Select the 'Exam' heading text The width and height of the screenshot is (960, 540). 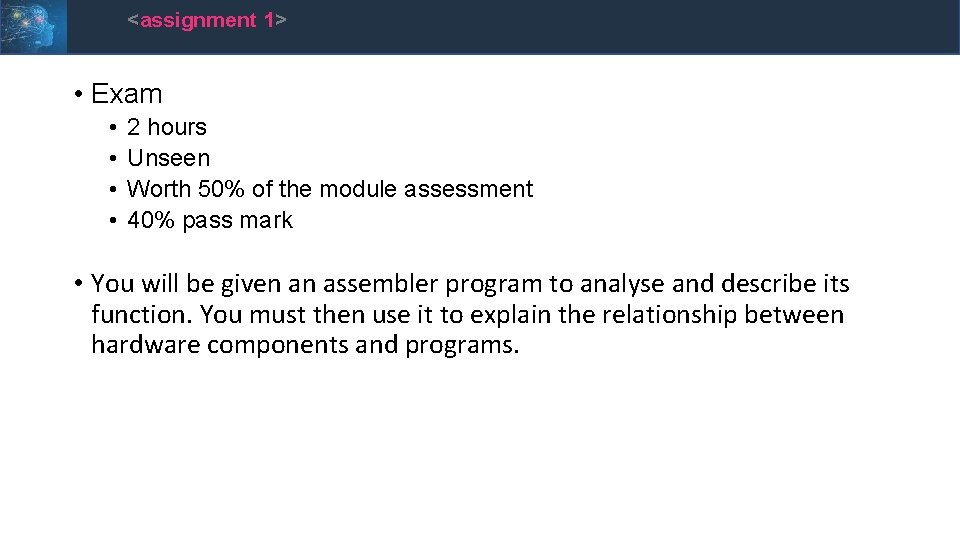click(x=127, y=94)
